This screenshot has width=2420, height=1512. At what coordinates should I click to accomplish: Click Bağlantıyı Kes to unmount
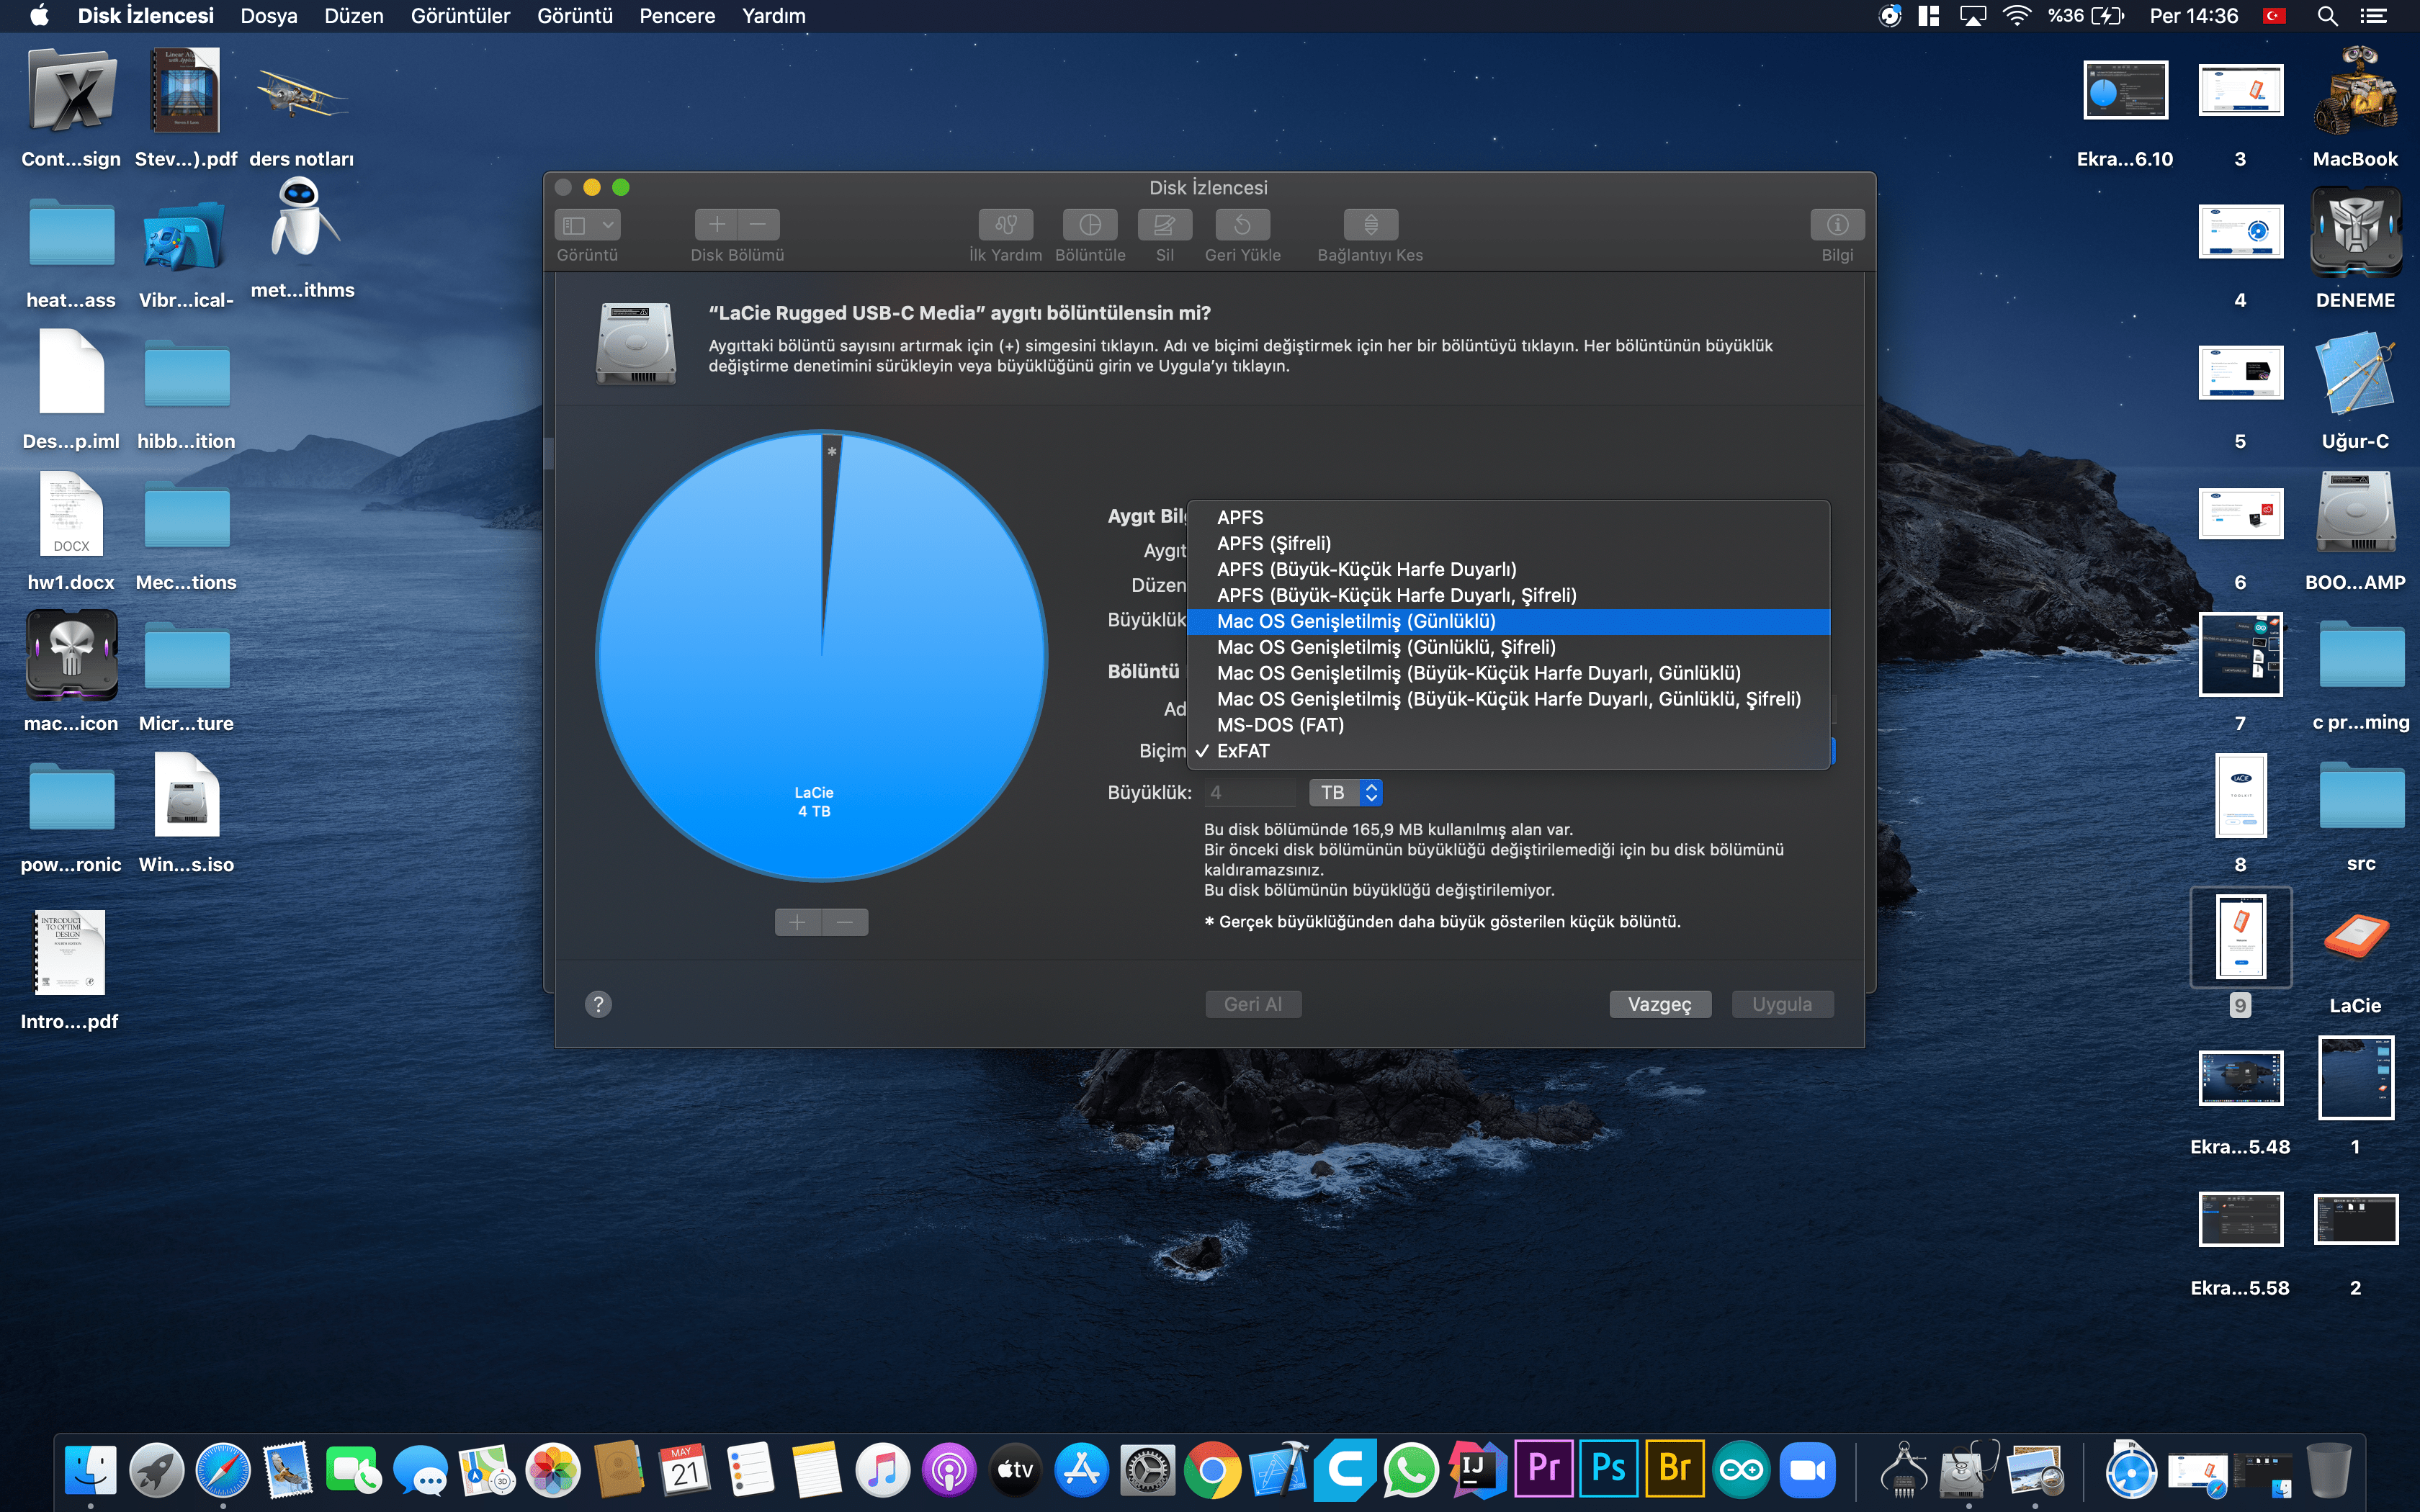point(1370,226)
